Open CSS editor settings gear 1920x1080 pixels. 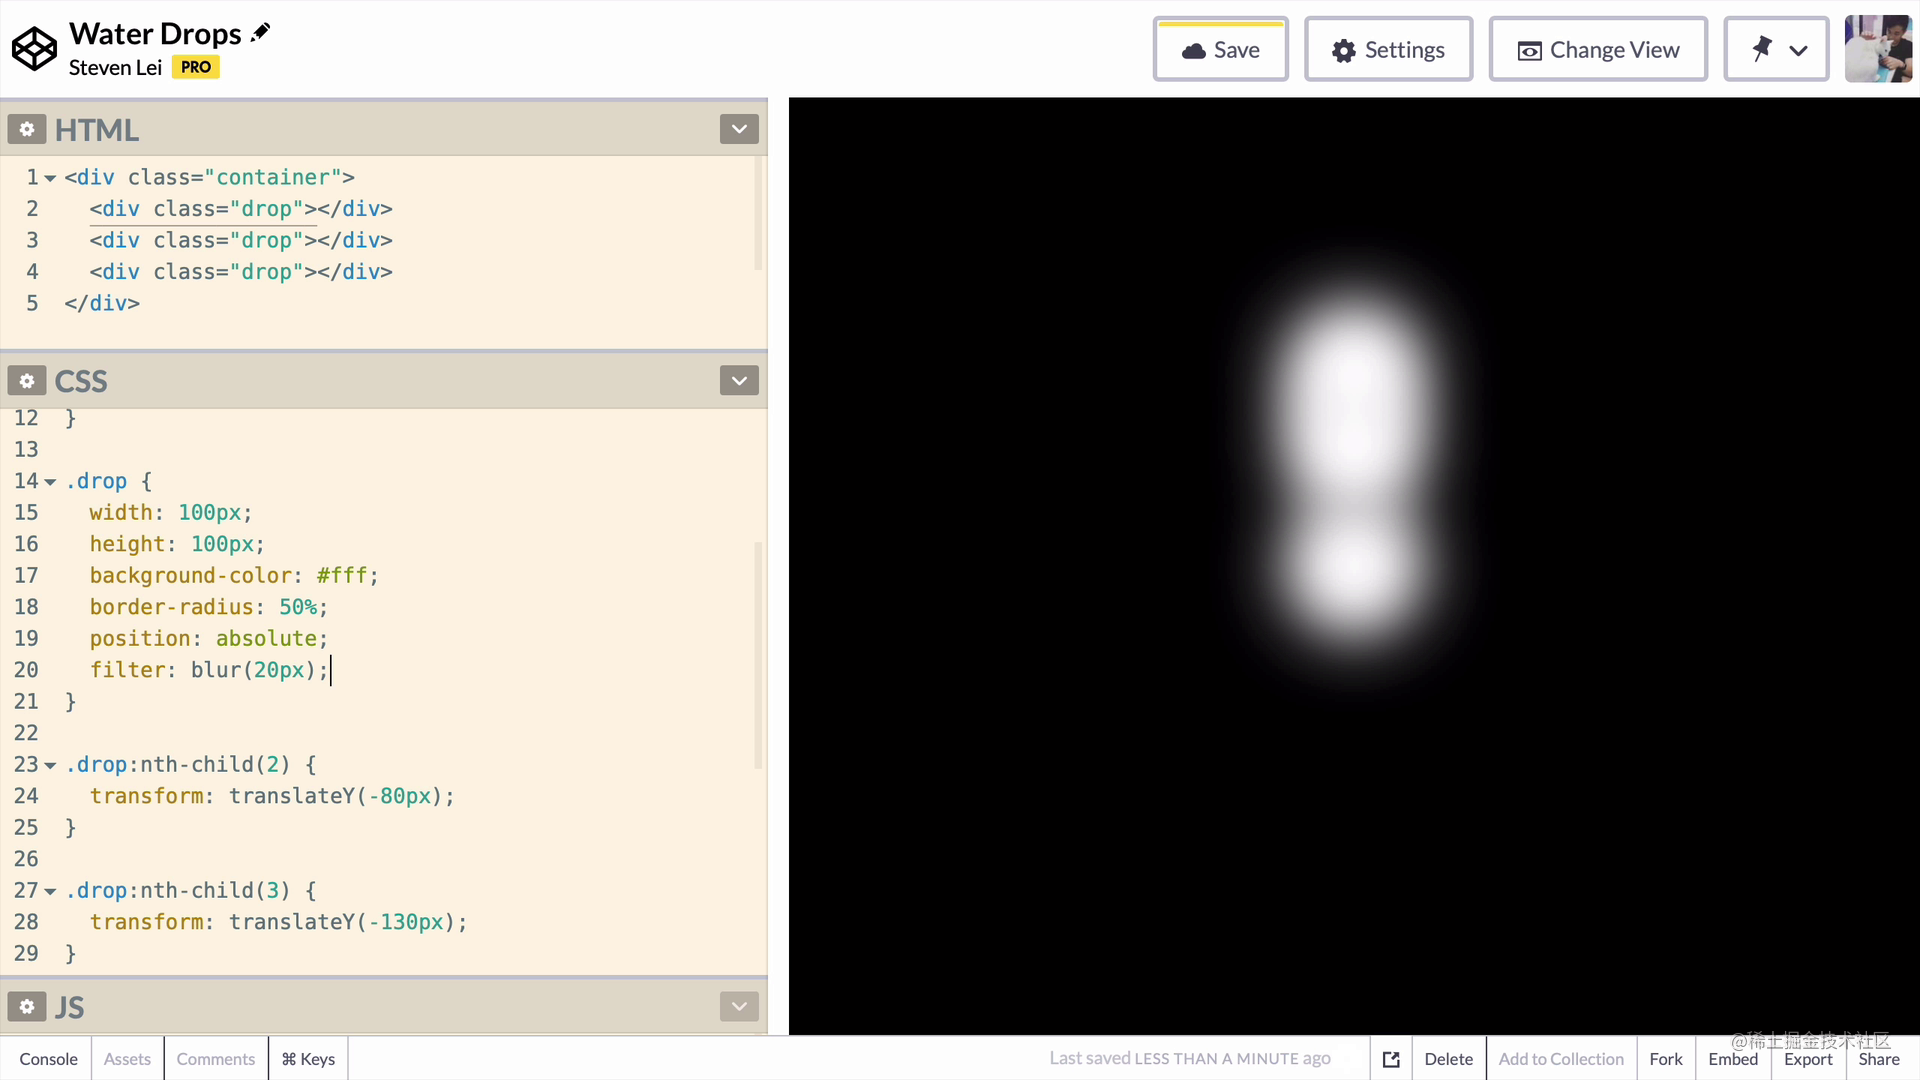click(x=27, y=381)
